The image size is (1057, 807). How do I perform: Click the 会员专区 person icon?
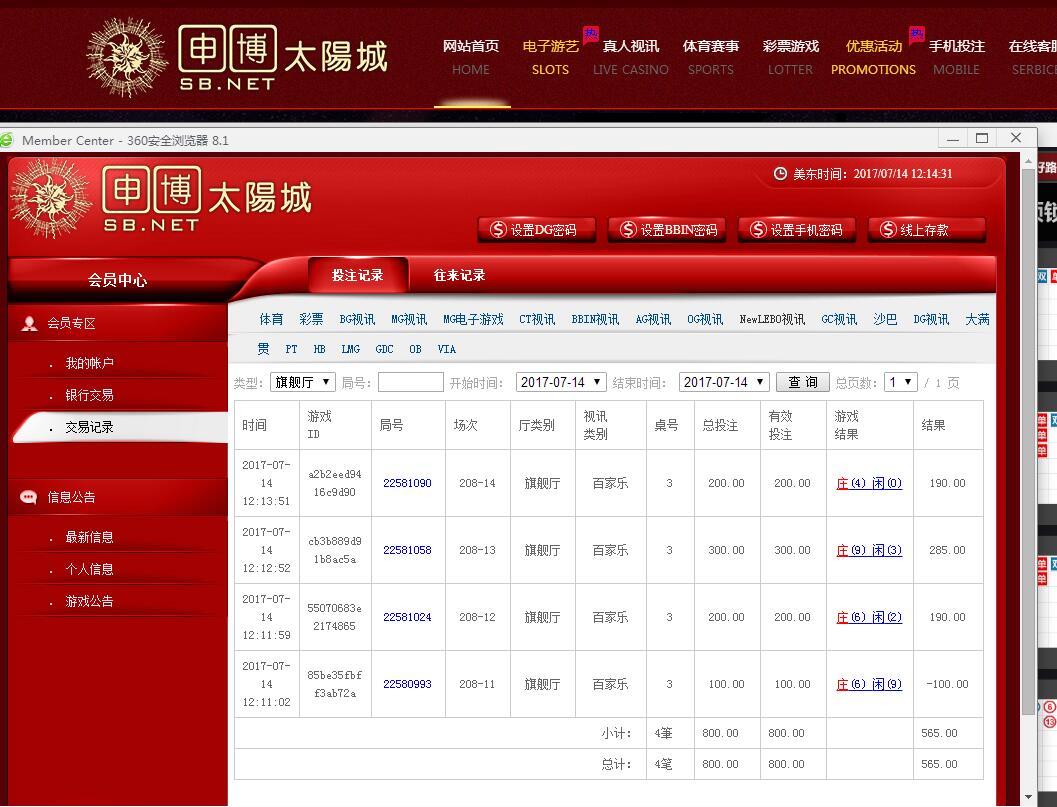(30, 323)
